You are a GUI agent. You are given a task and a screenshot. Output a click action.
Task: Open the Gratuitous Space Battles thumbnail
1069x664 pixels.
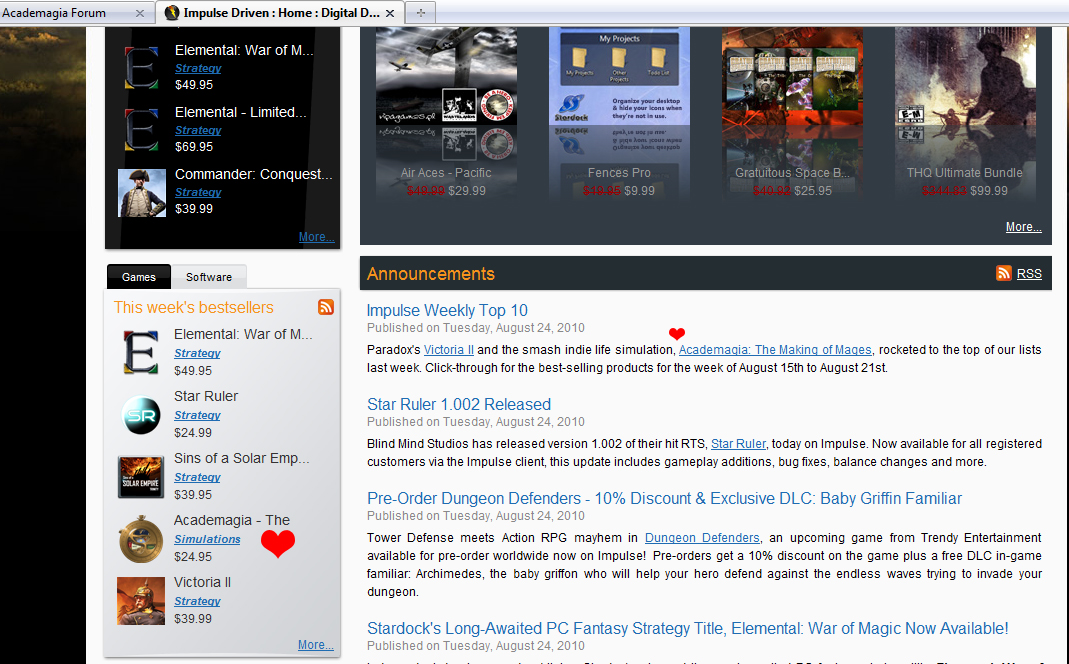(x=792, y=76)
